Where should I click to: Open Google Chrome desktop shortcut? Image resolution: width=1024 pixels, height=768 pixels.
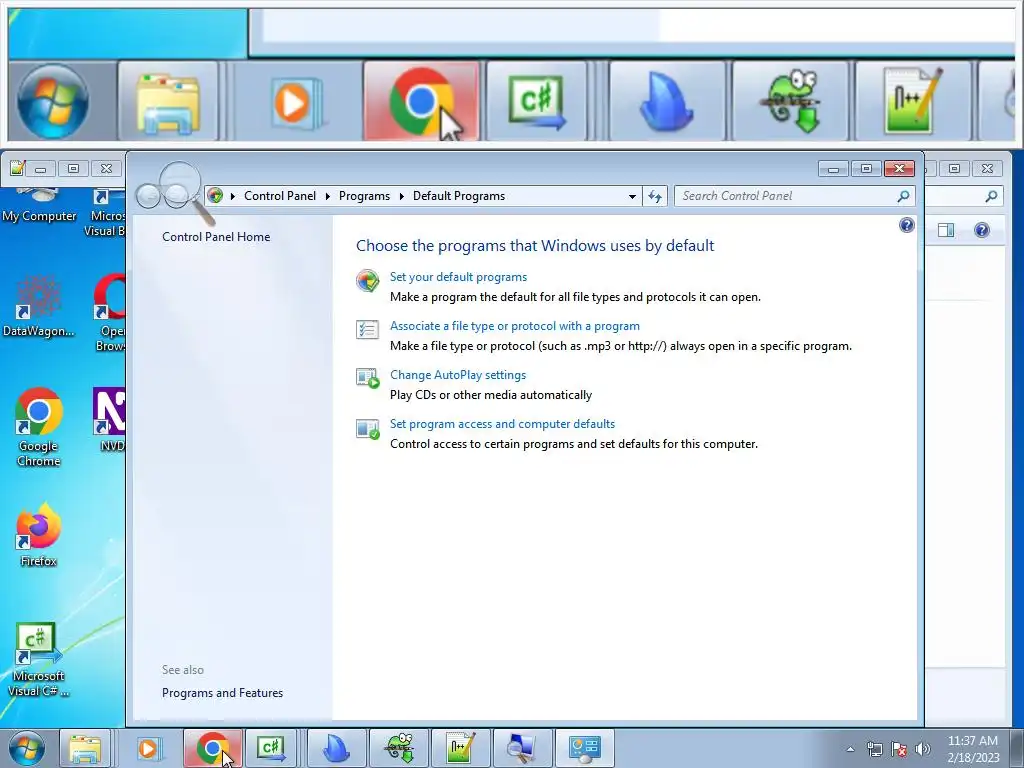coord(39,428)
